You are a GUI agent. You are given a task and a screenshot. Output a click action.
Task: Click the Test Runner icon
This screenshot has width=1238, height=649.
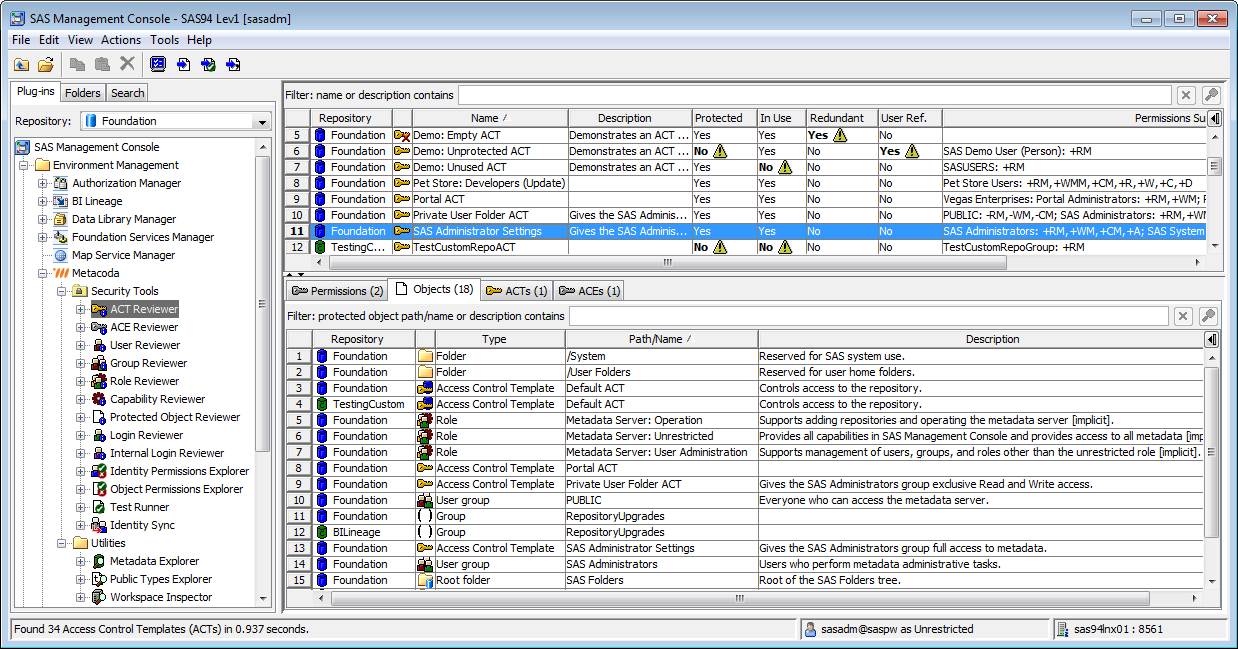99,507
